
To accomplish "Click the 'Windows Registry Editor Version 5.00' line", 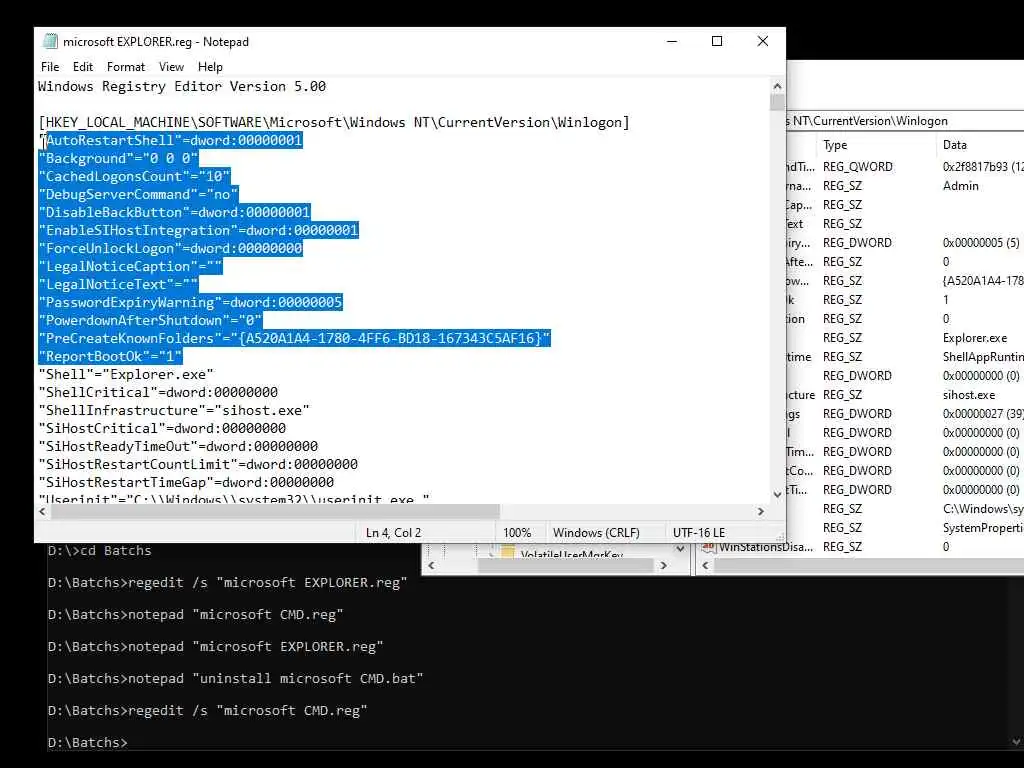I will 182,86.
